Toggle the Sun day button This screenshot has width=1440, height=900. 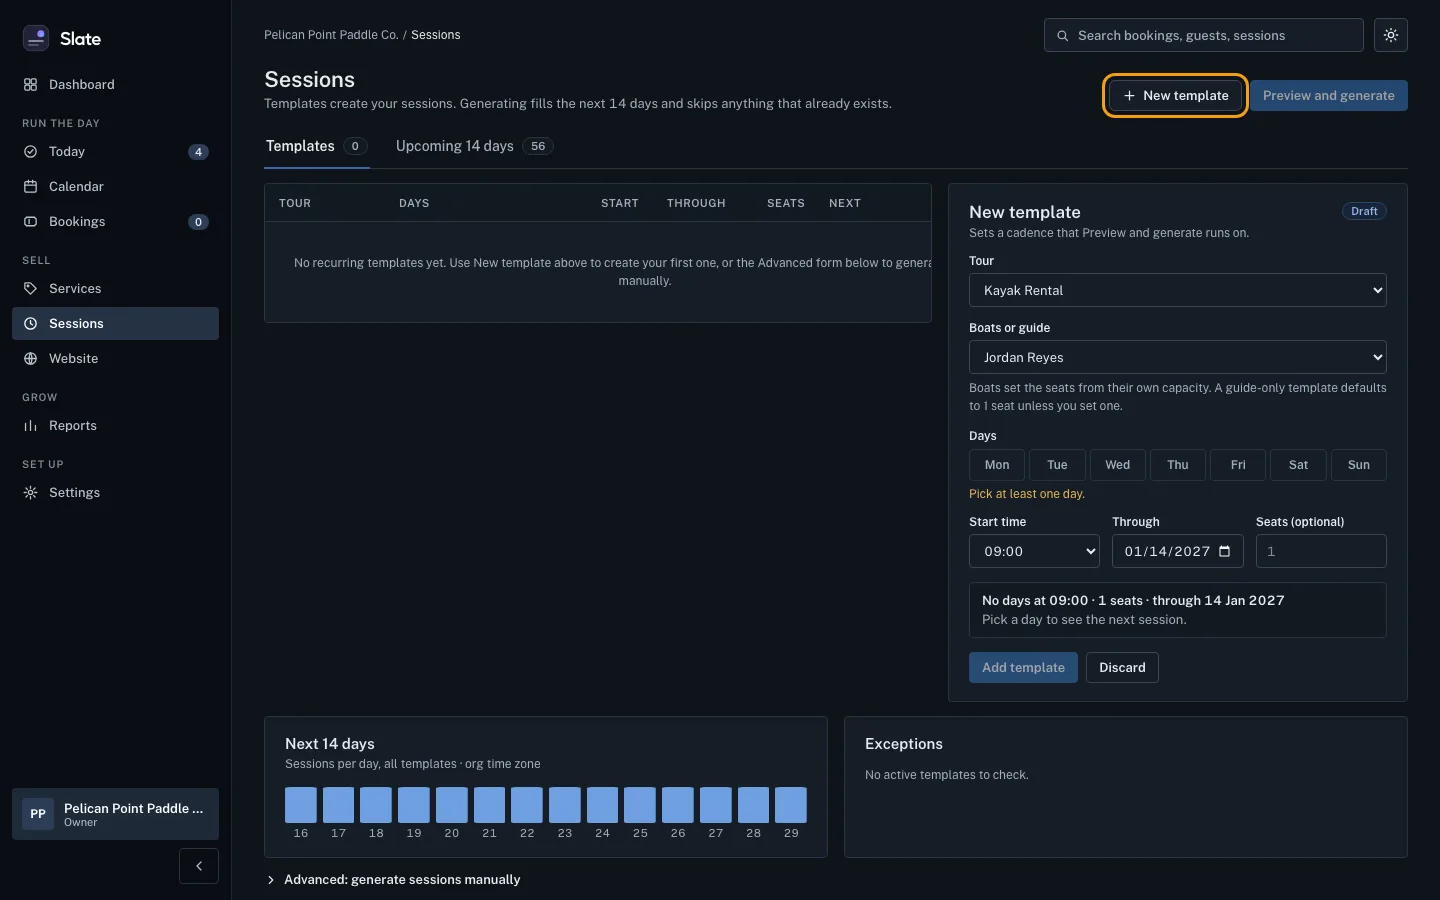pyautogui.click(x=1359, y=465)
